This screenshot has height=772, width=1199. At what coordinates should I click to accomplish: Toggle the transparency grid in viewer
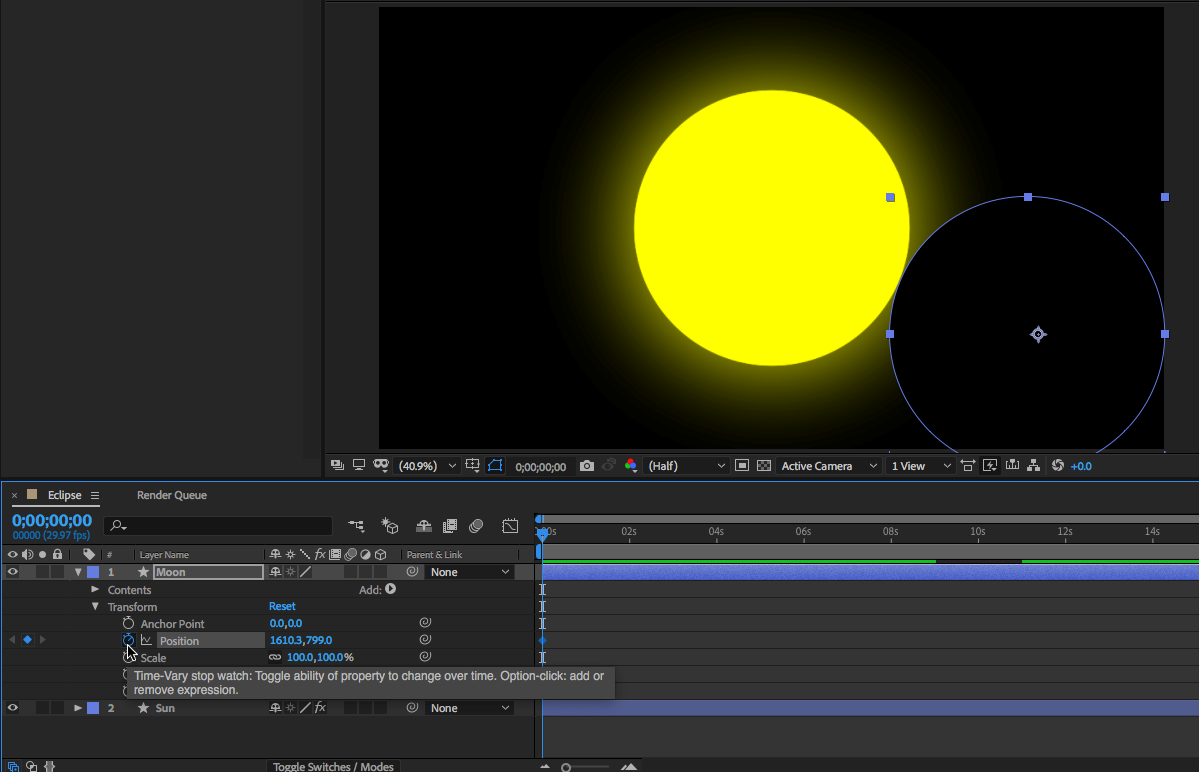[x=764, y=466]
